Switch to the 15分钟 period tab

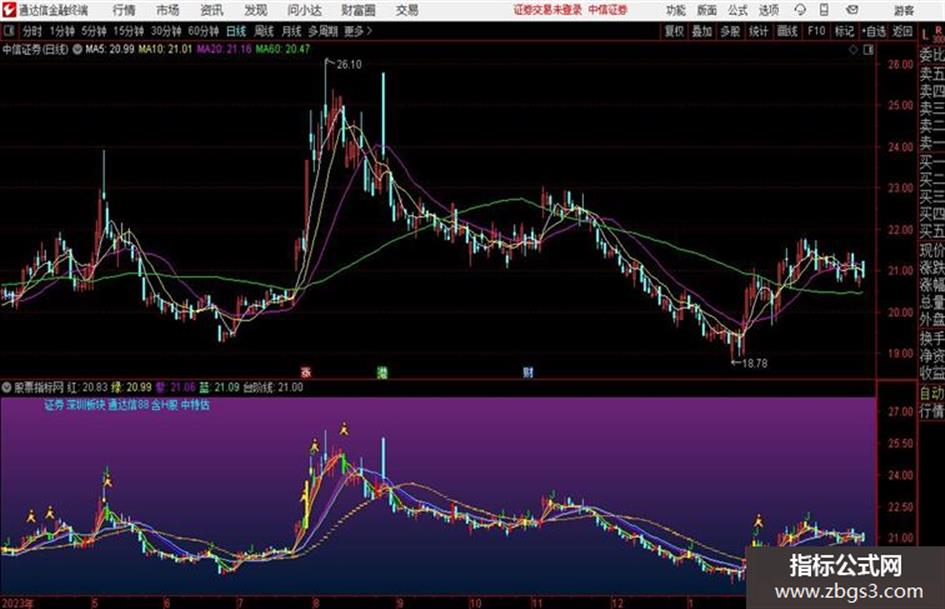tap(129, 31)
